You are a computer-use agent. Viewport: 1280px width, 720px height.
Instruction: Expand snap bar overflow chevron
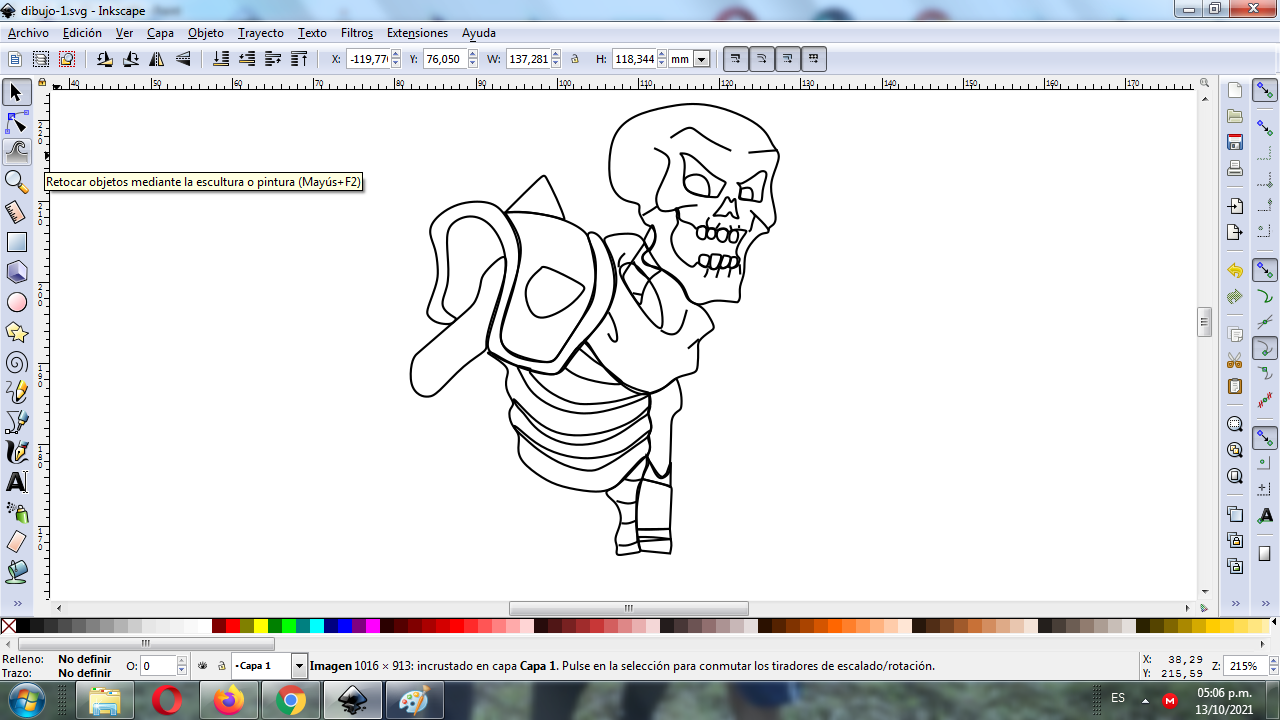pyautogui.click(x=1266, y=604)
